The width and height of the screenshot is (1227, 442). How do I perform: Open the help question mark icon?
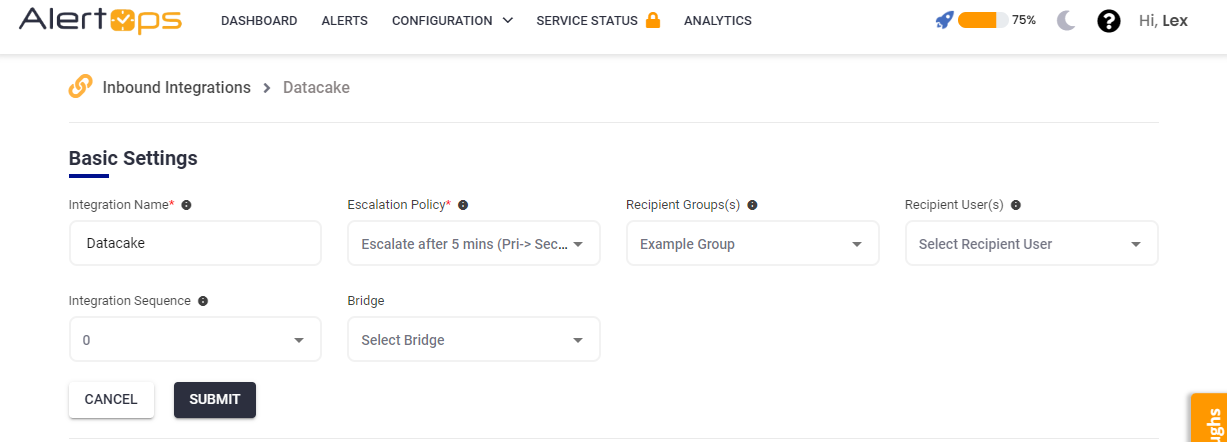click(1108, 21)
